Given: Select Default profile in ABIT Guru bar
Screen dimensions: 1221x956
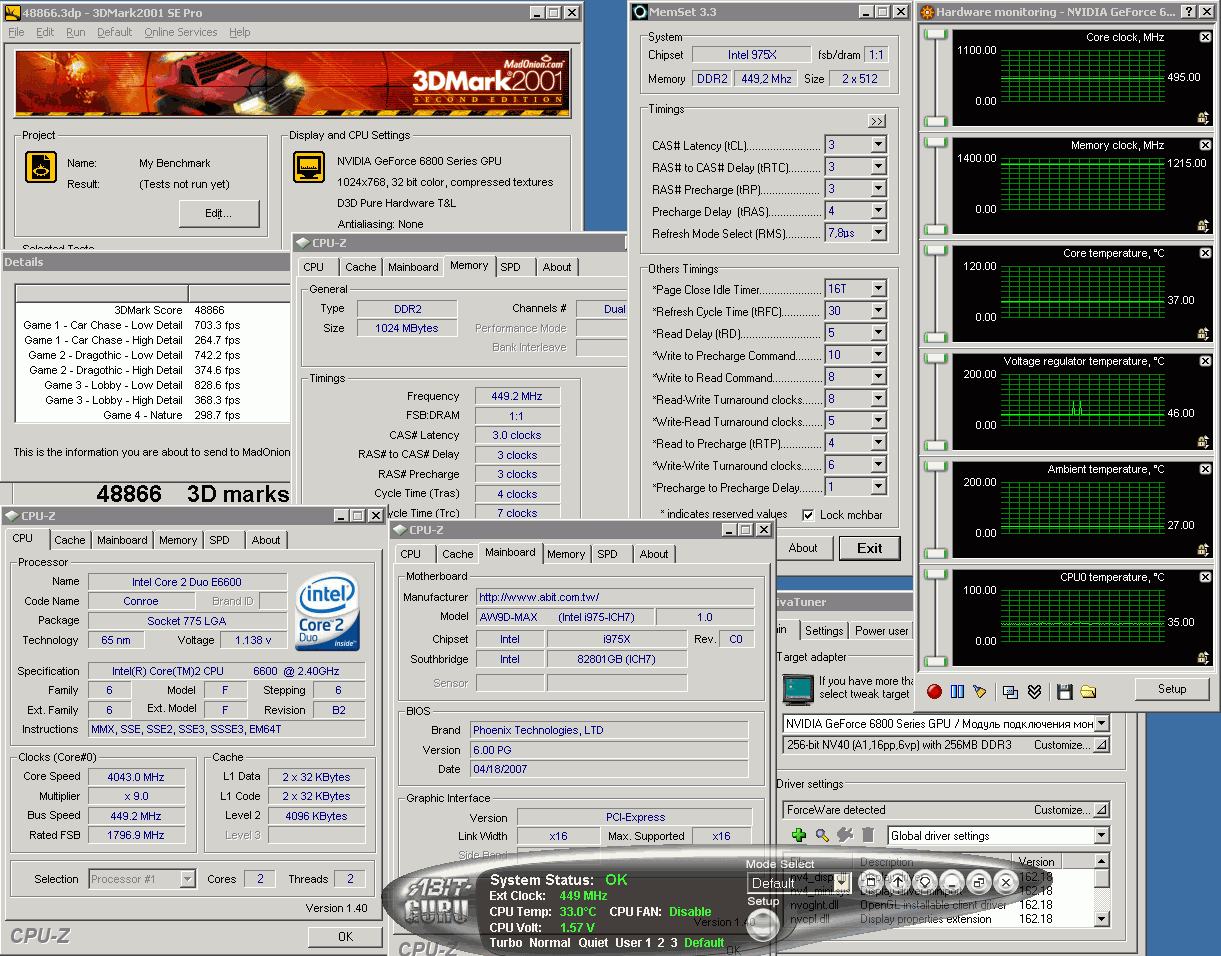Looking at the screenshot, I should 704,942.
